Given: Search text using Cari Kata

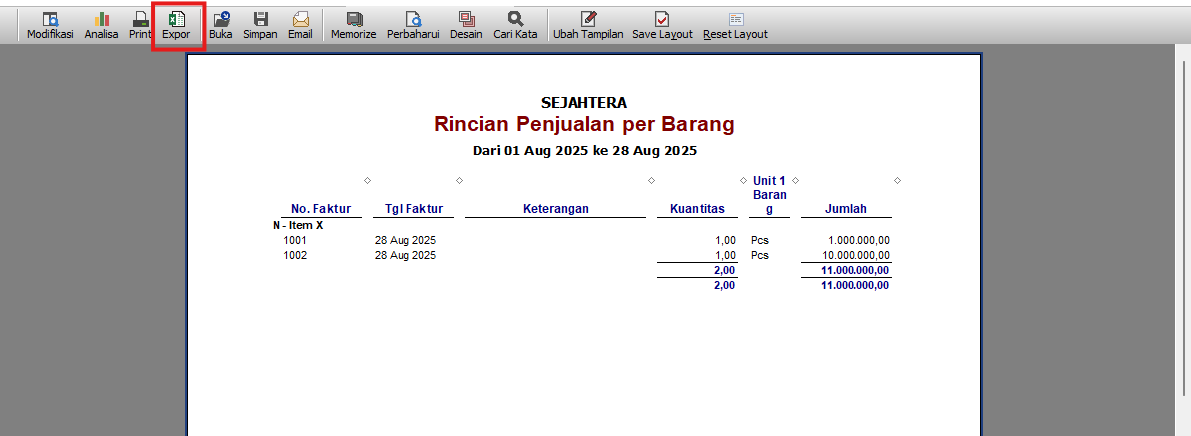Looking at the screenshot, I should coord(515,25).
